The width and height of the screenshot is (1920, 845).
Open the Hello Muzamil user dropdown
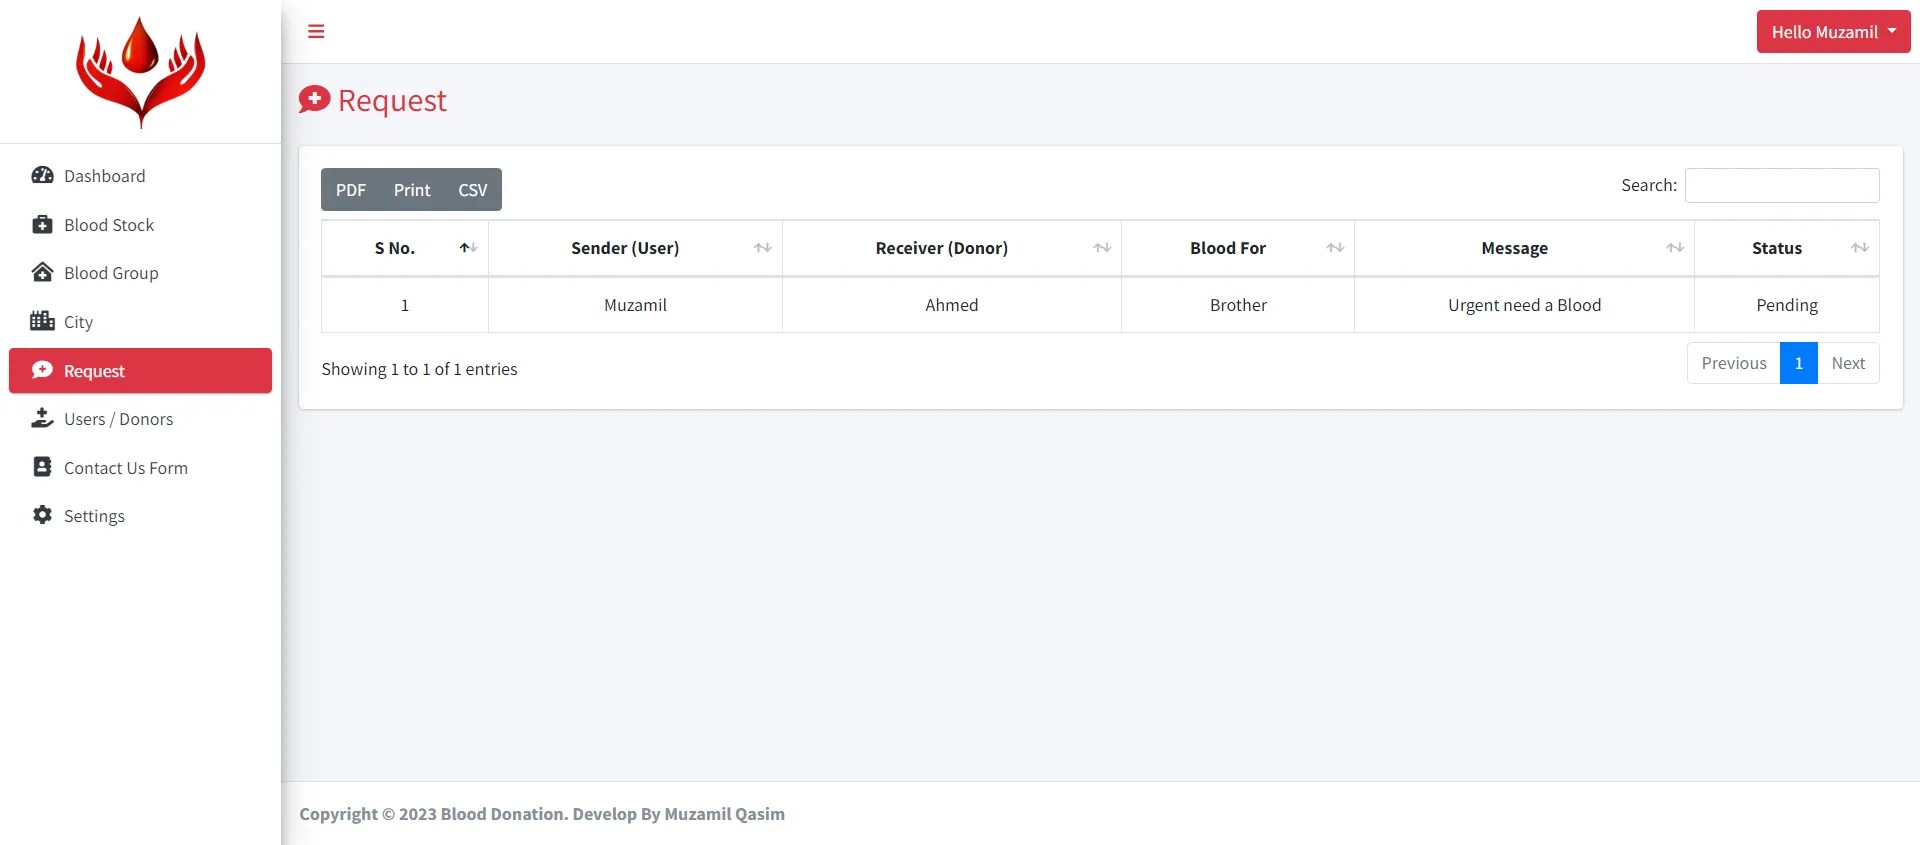coord(1832,32)
